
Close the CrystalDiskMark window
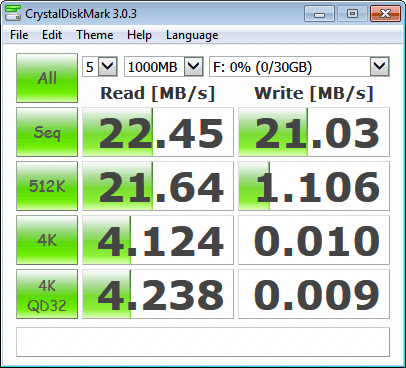pyautogui.click(x=385, y=14)
